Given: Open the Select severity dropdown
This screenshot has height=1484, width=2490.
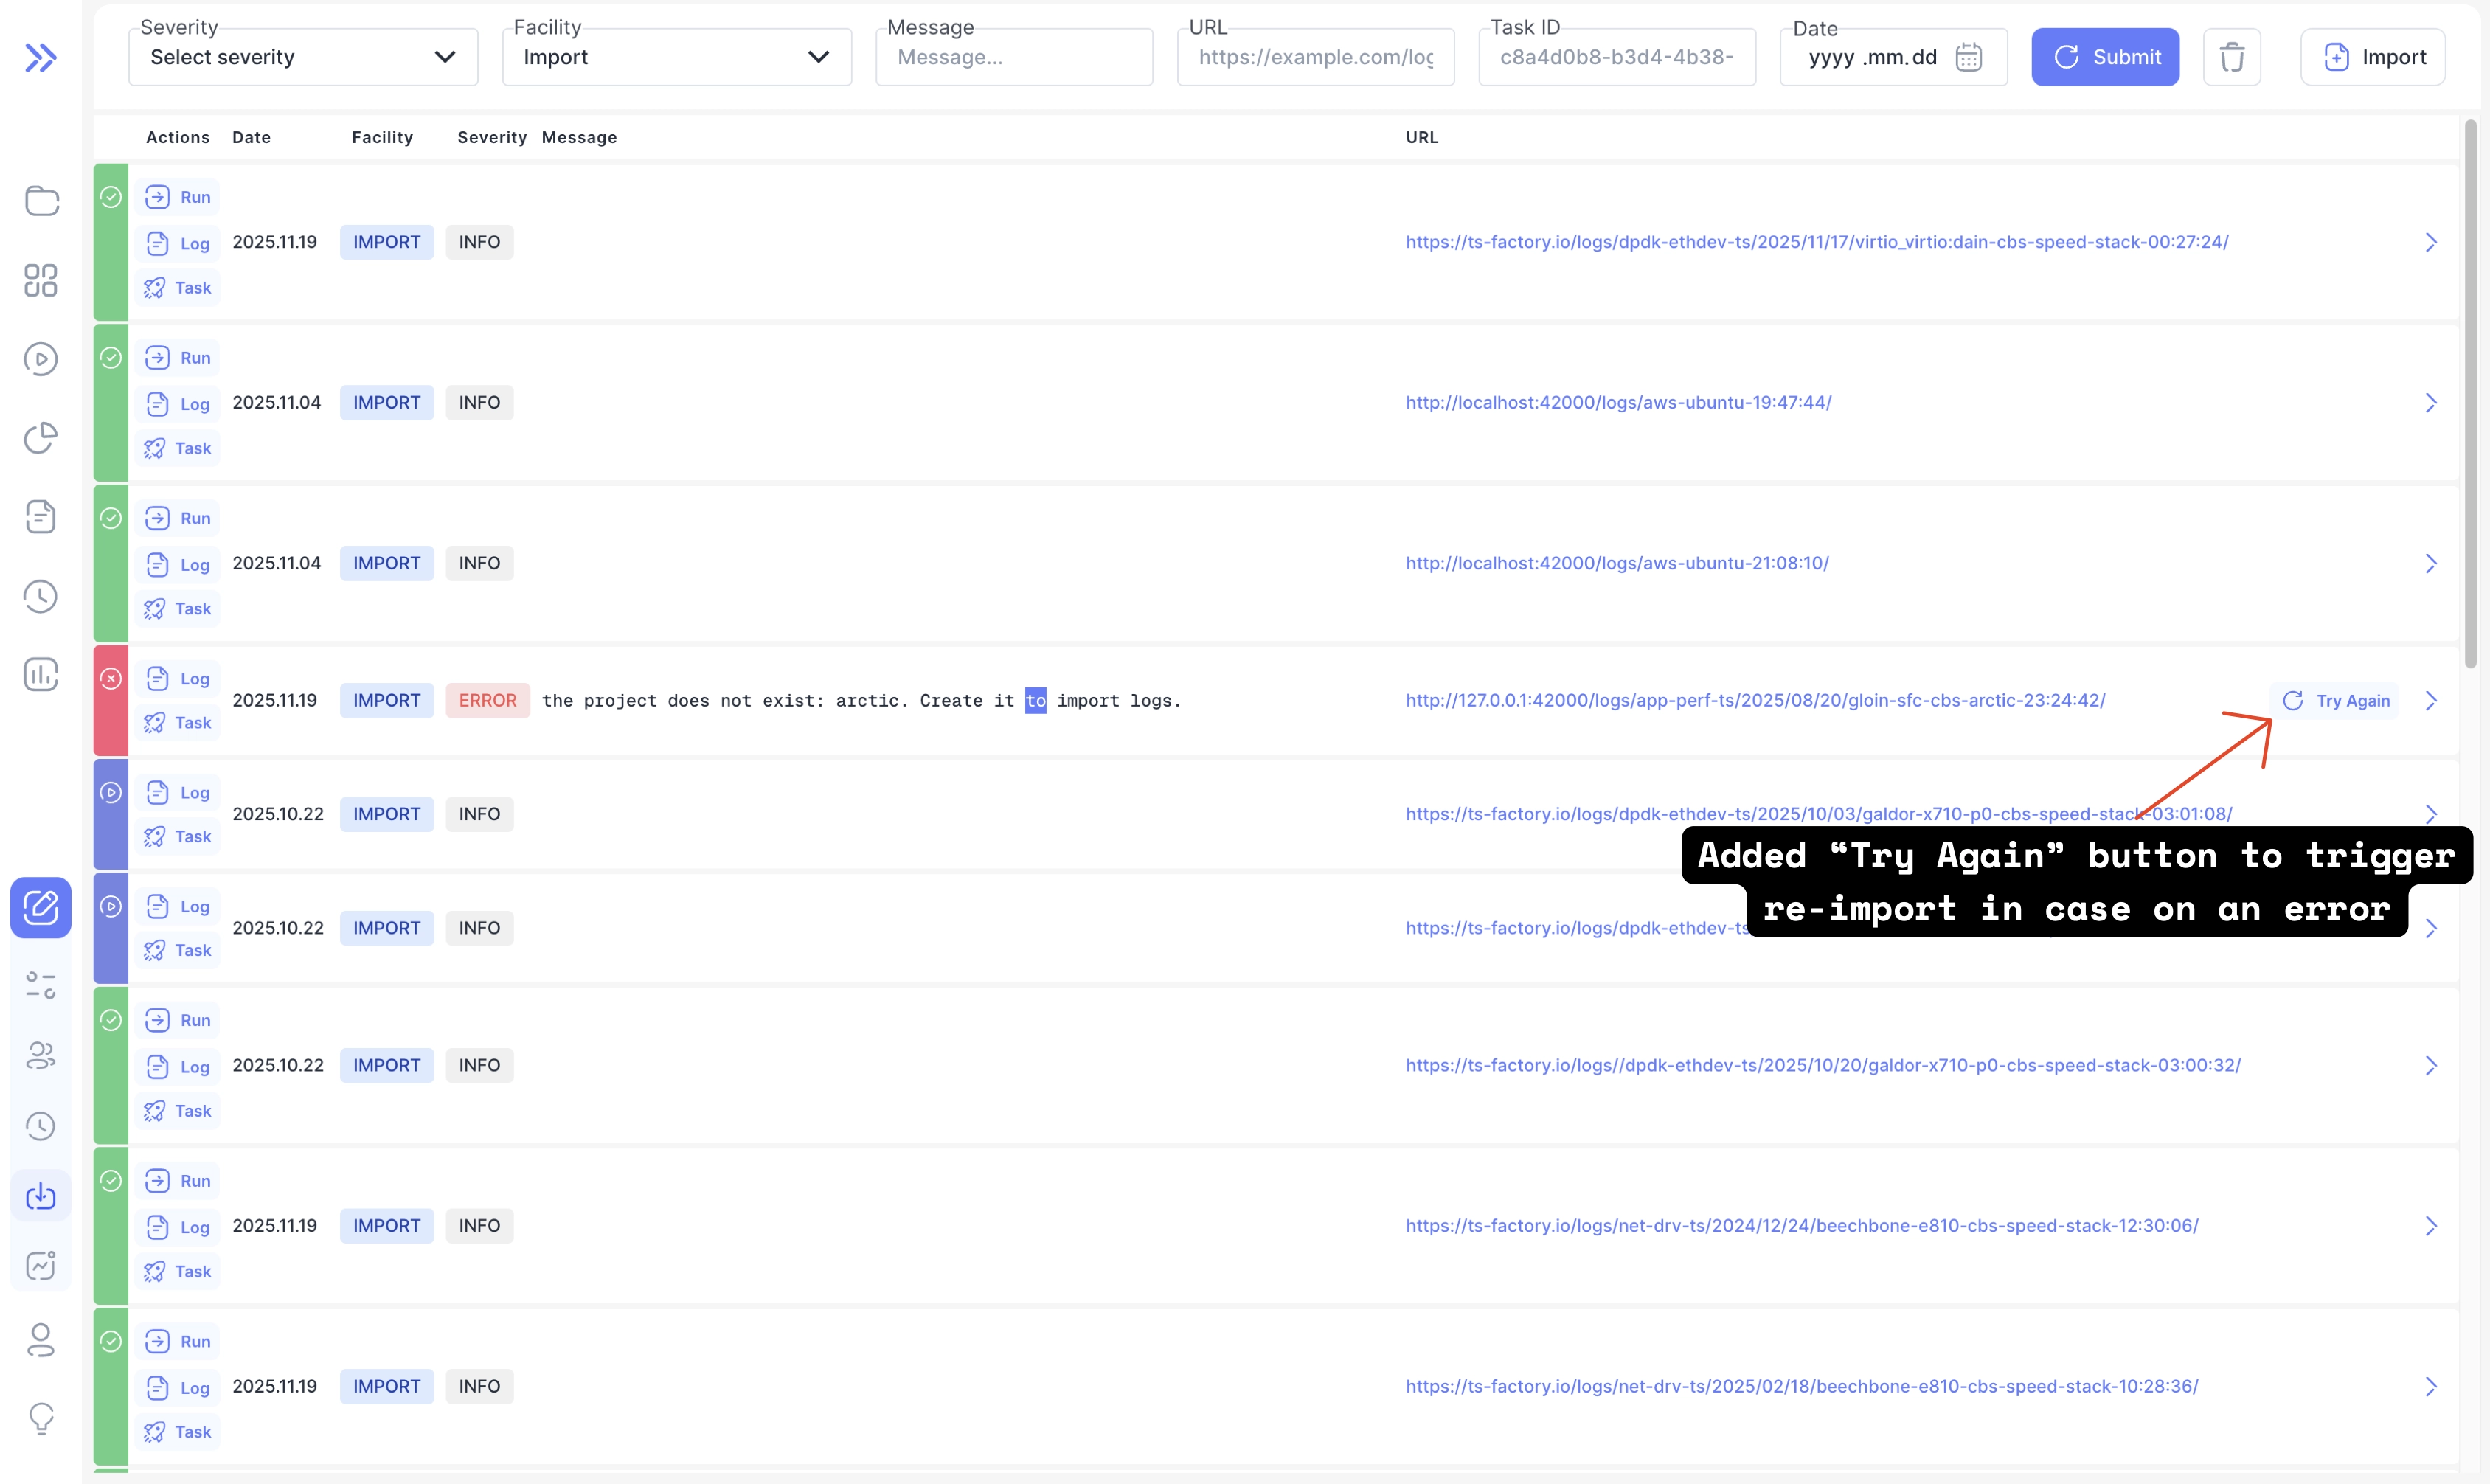Looking at the screenshot, I should 303,57.
